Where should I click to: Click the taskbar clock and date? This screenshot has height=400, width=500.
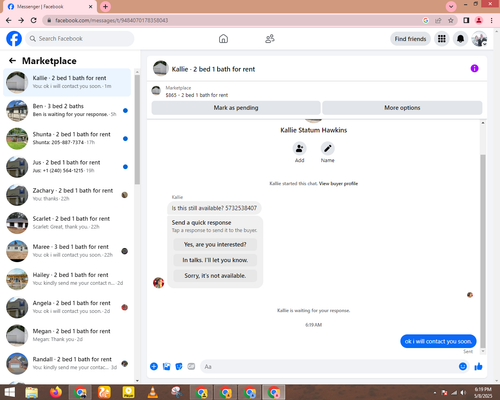483,392
